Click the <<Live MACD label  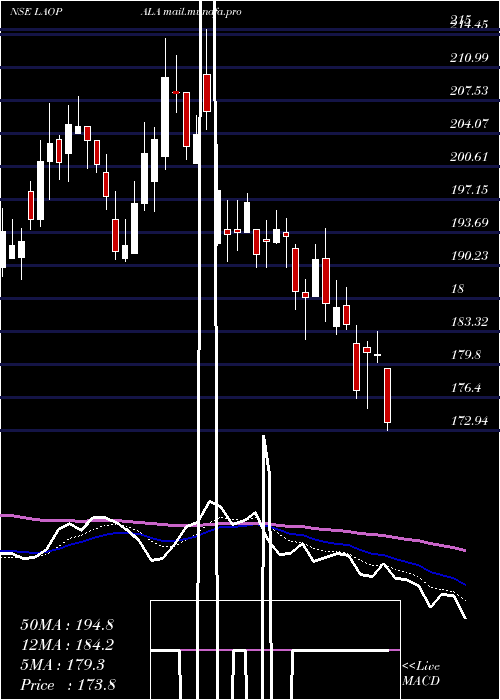(421, 673)
